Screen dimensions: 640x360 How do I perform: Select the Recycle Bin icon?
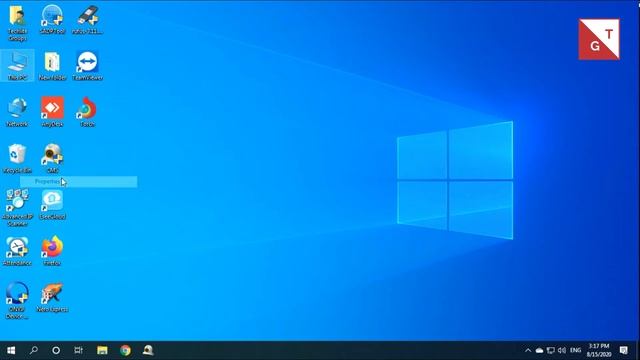pyautogui.click(x=17, y=158)
